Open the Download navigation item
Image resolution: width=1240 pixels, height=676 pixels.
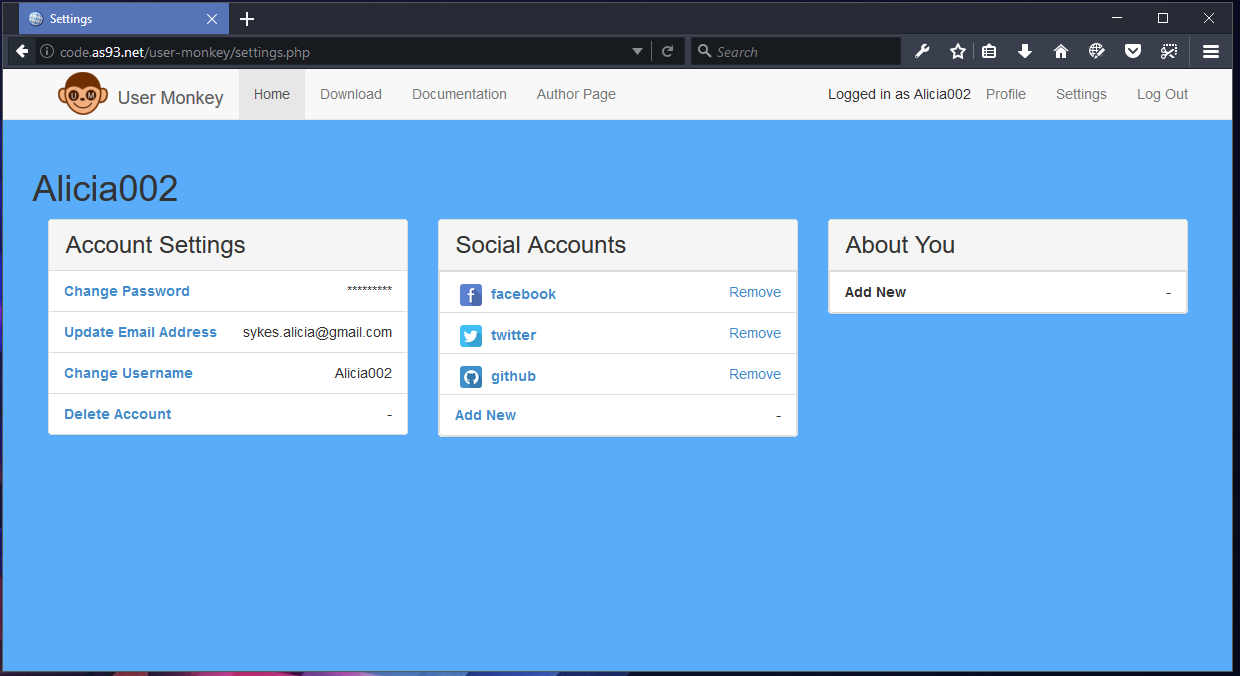click(x=351, y=94)
